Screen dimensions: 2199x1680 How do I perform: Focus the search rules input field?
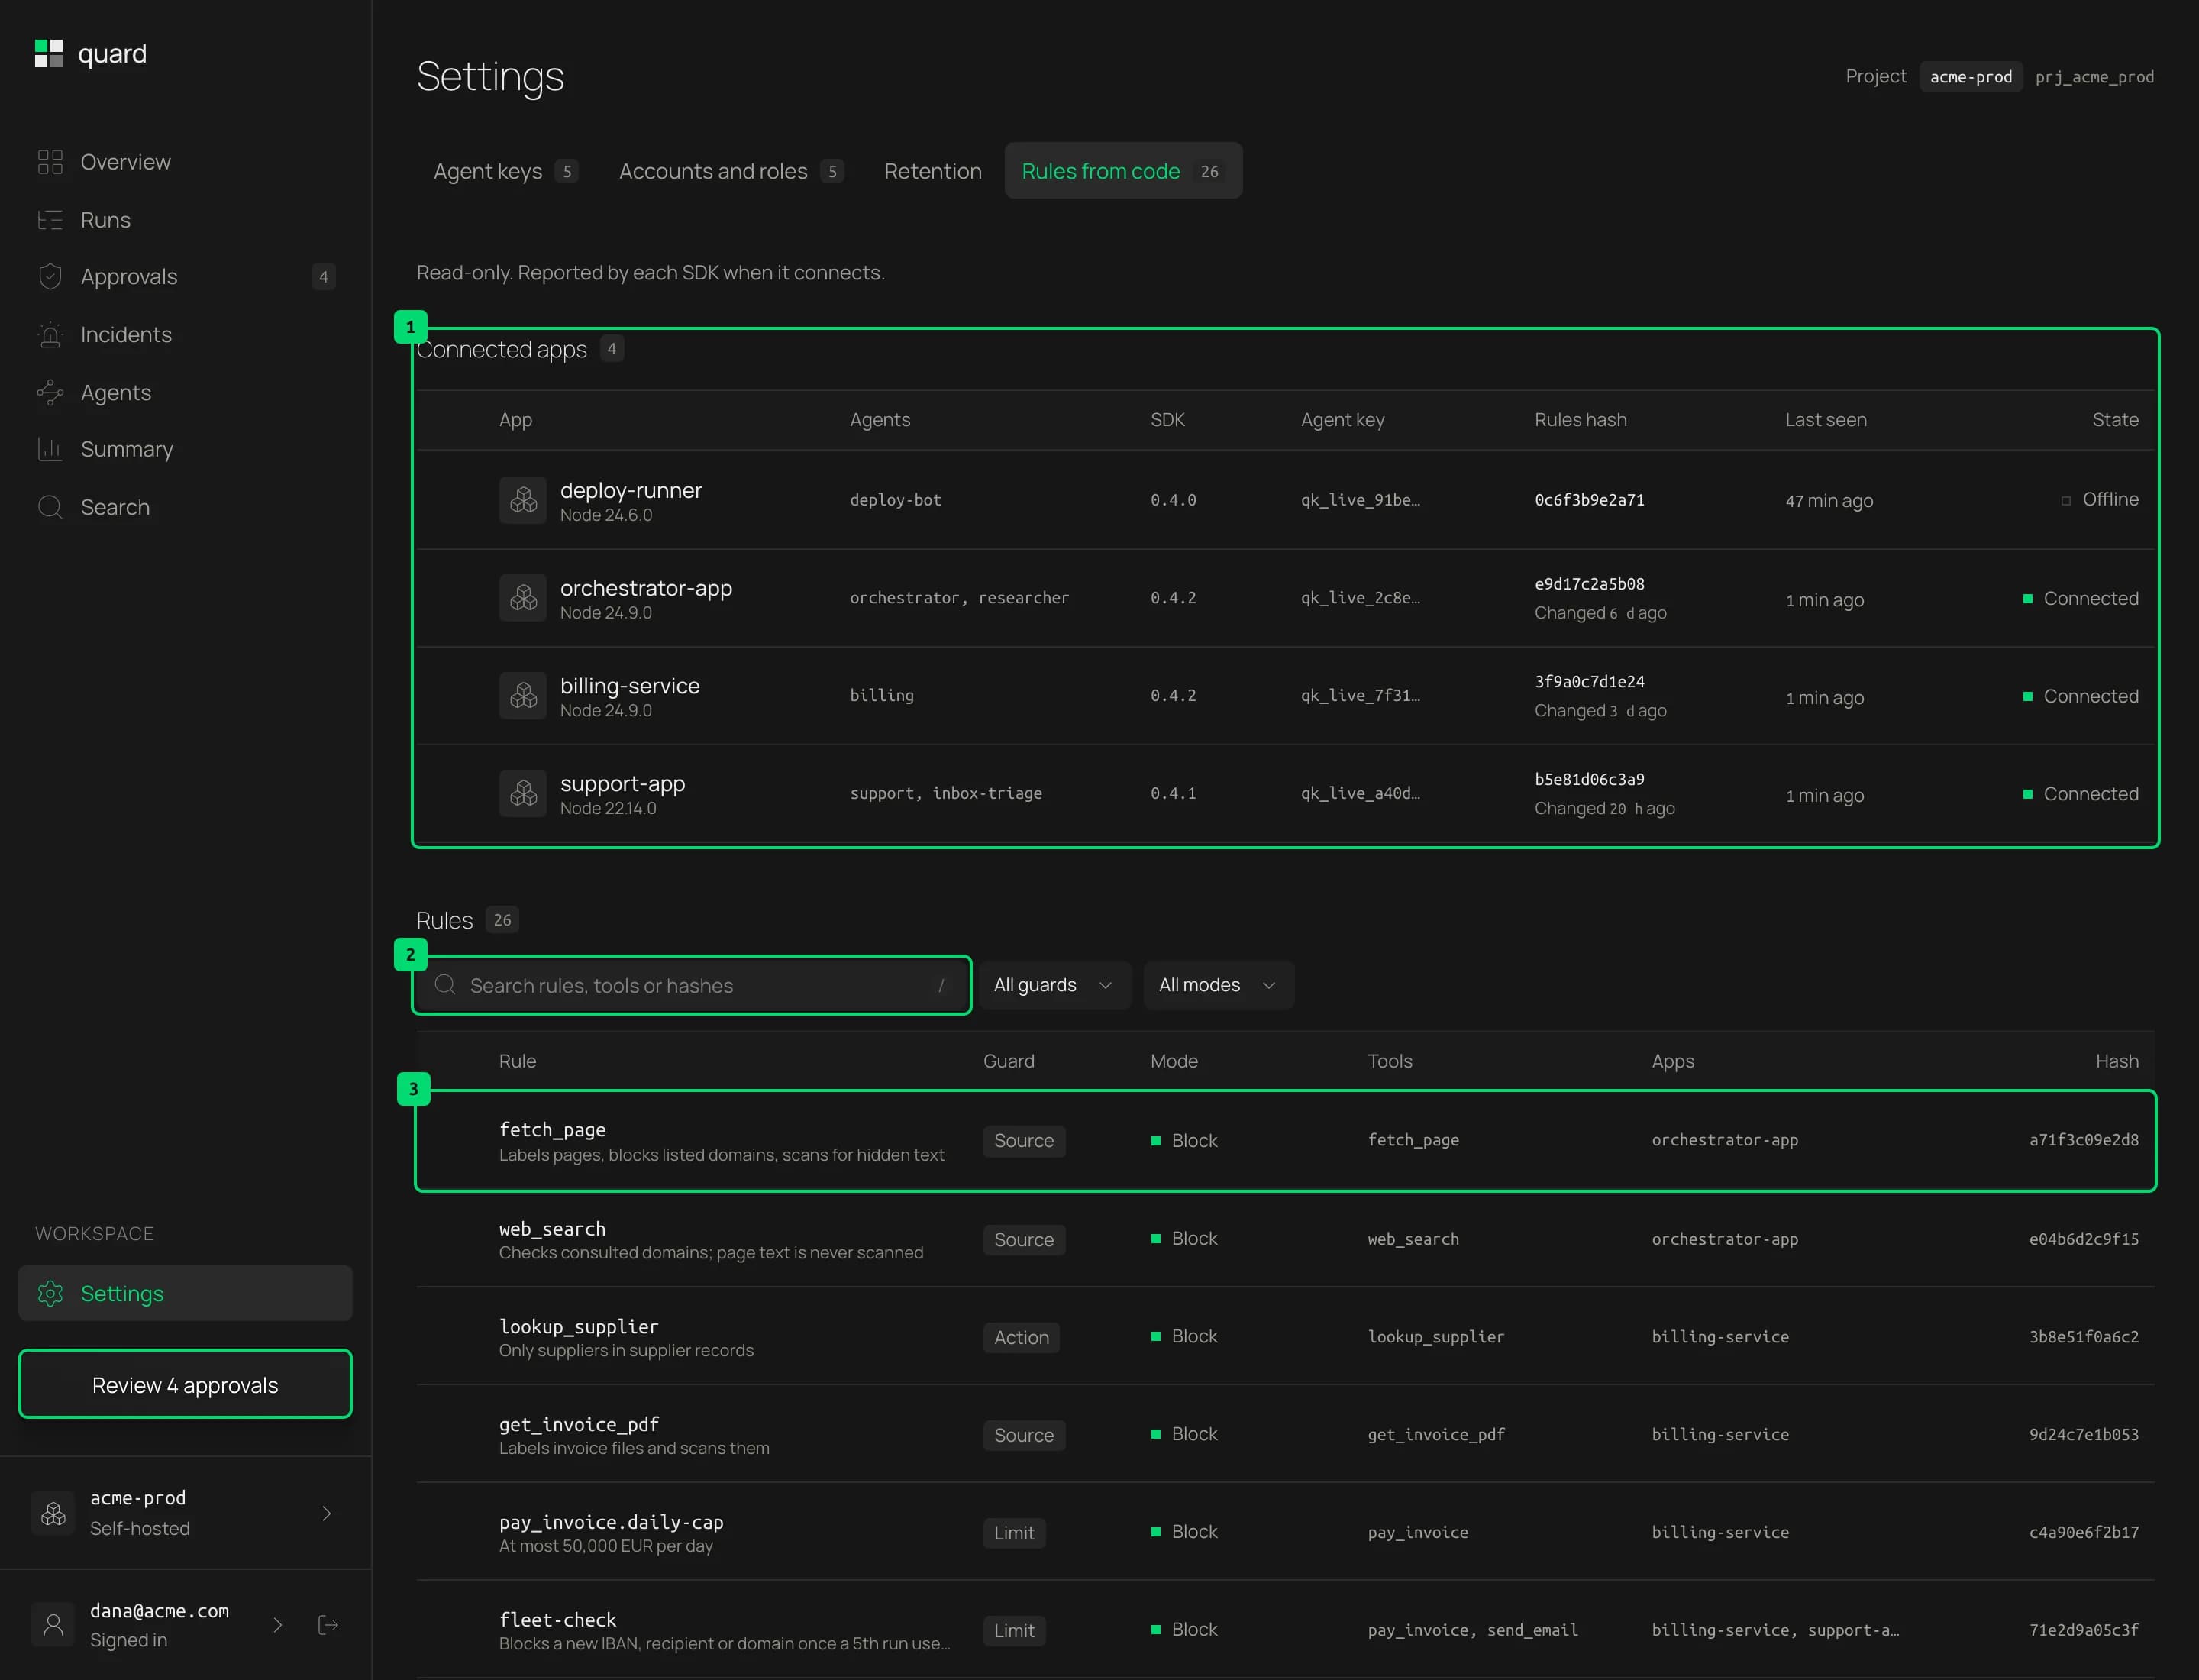tap(692, 986)
